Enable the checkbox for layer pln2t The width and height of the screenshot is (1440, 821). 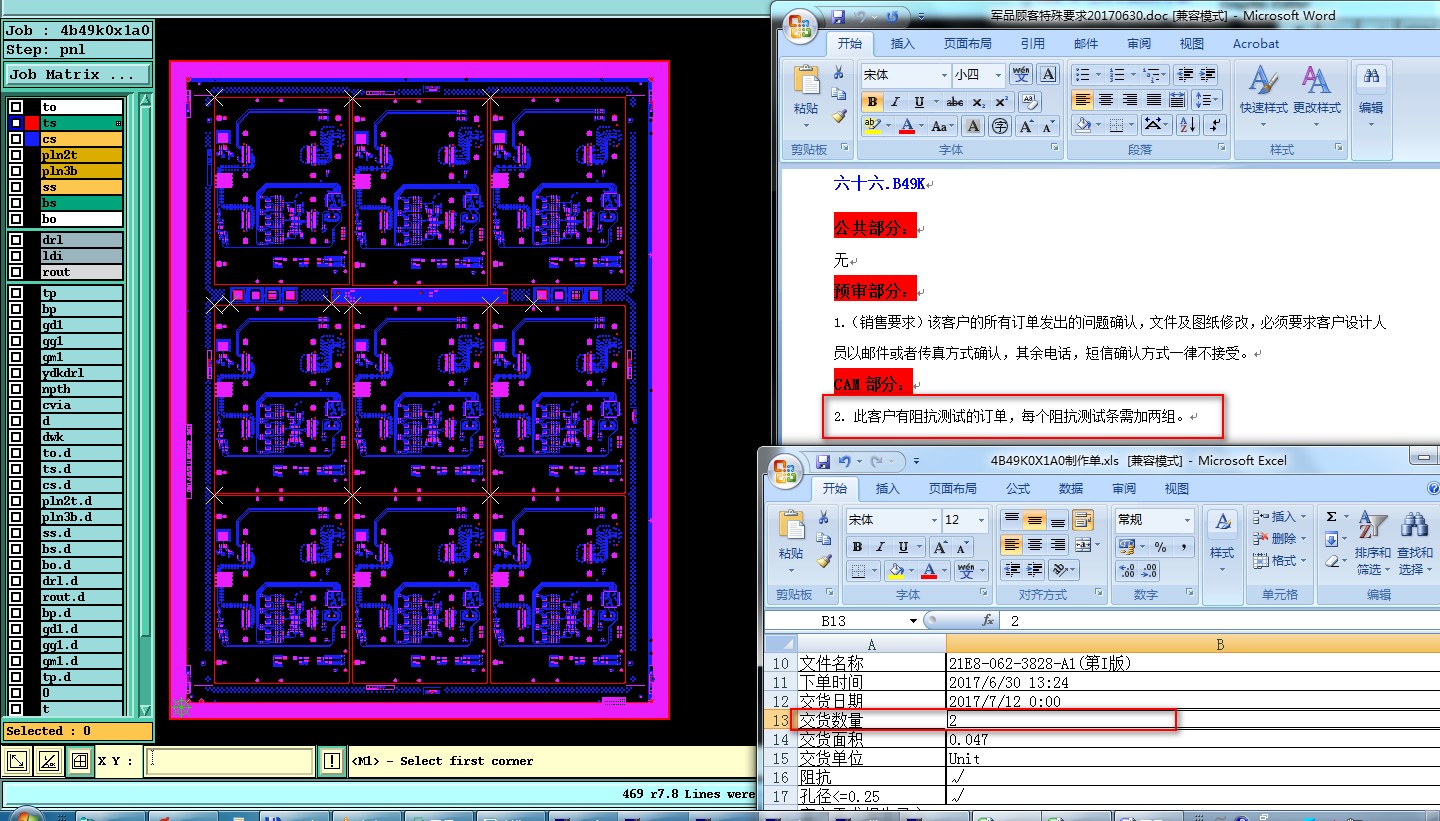[16, 155]
